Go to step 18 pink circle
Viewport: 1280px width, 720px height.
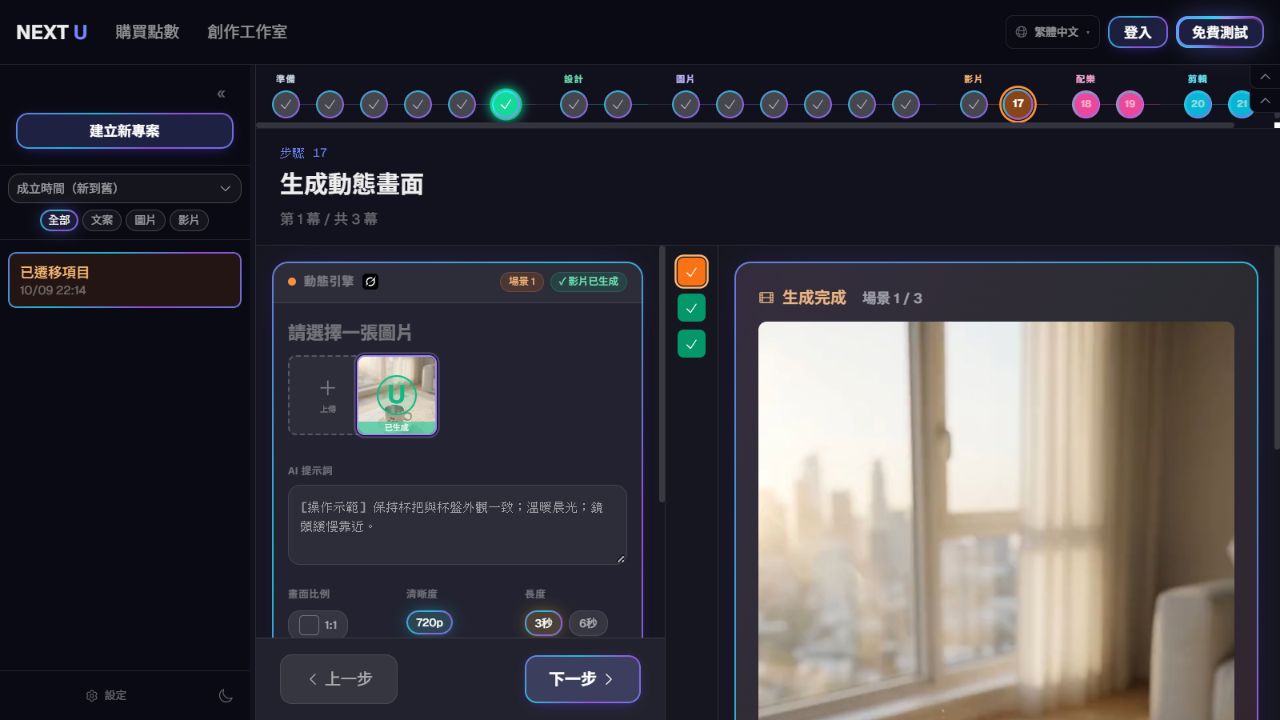coord(1086,104)
